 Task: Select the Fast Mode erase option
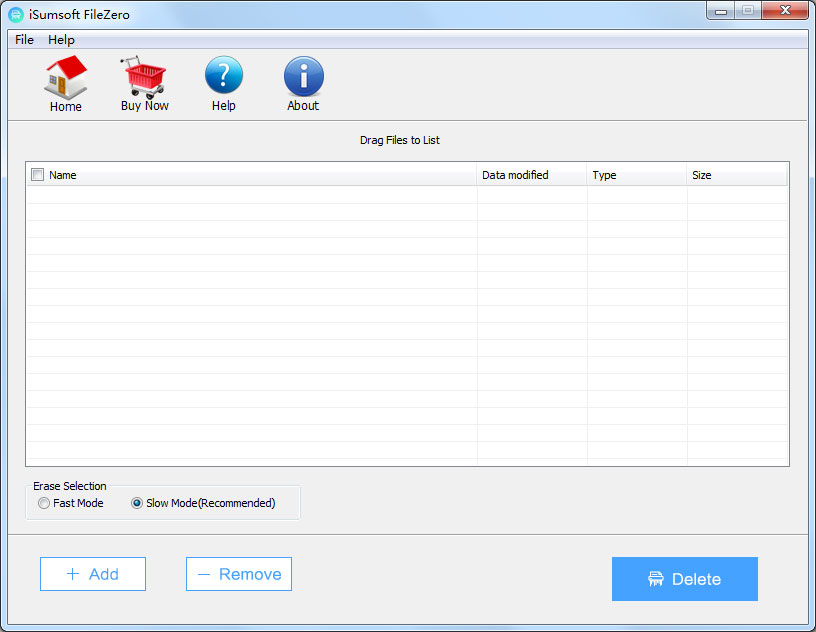[44, 504]
